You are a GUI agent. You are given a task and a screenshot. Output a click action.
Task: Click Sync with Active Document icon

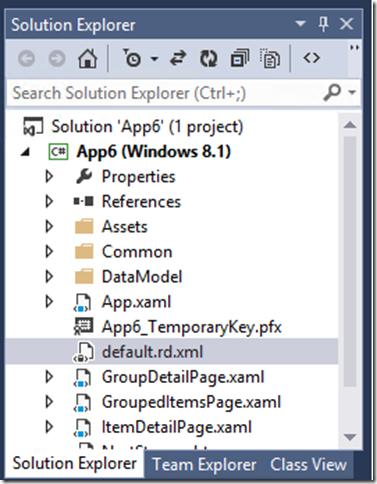178,59
